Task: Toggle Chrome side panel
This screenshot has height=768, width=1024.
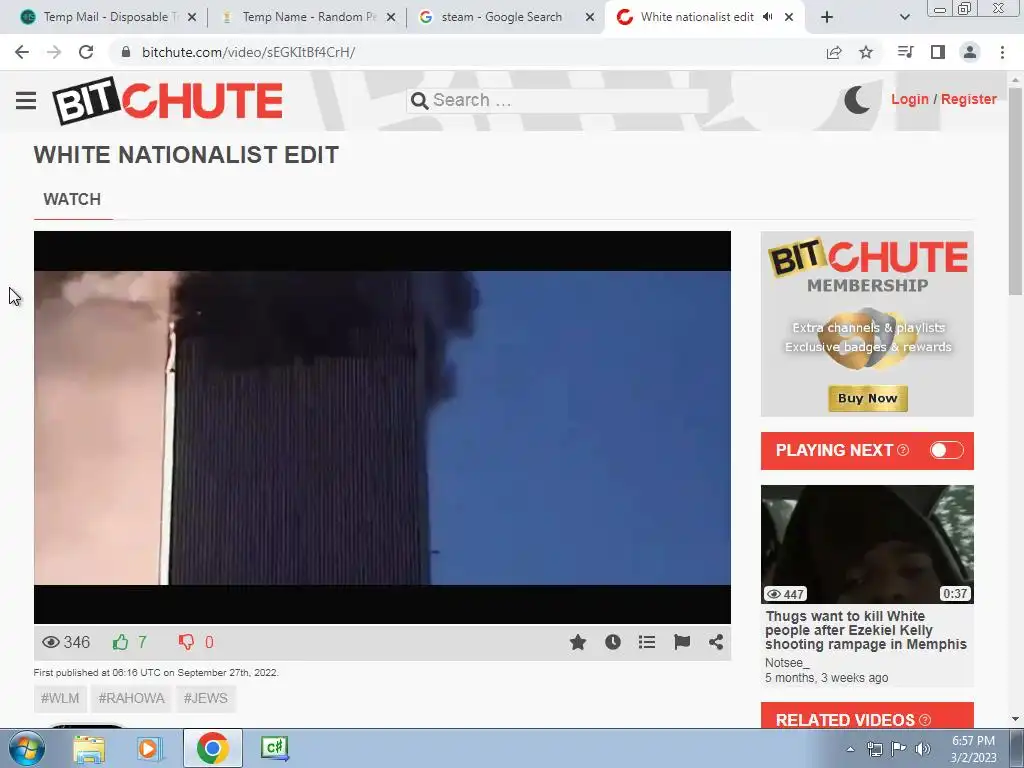Action: [x=938, y=52]
